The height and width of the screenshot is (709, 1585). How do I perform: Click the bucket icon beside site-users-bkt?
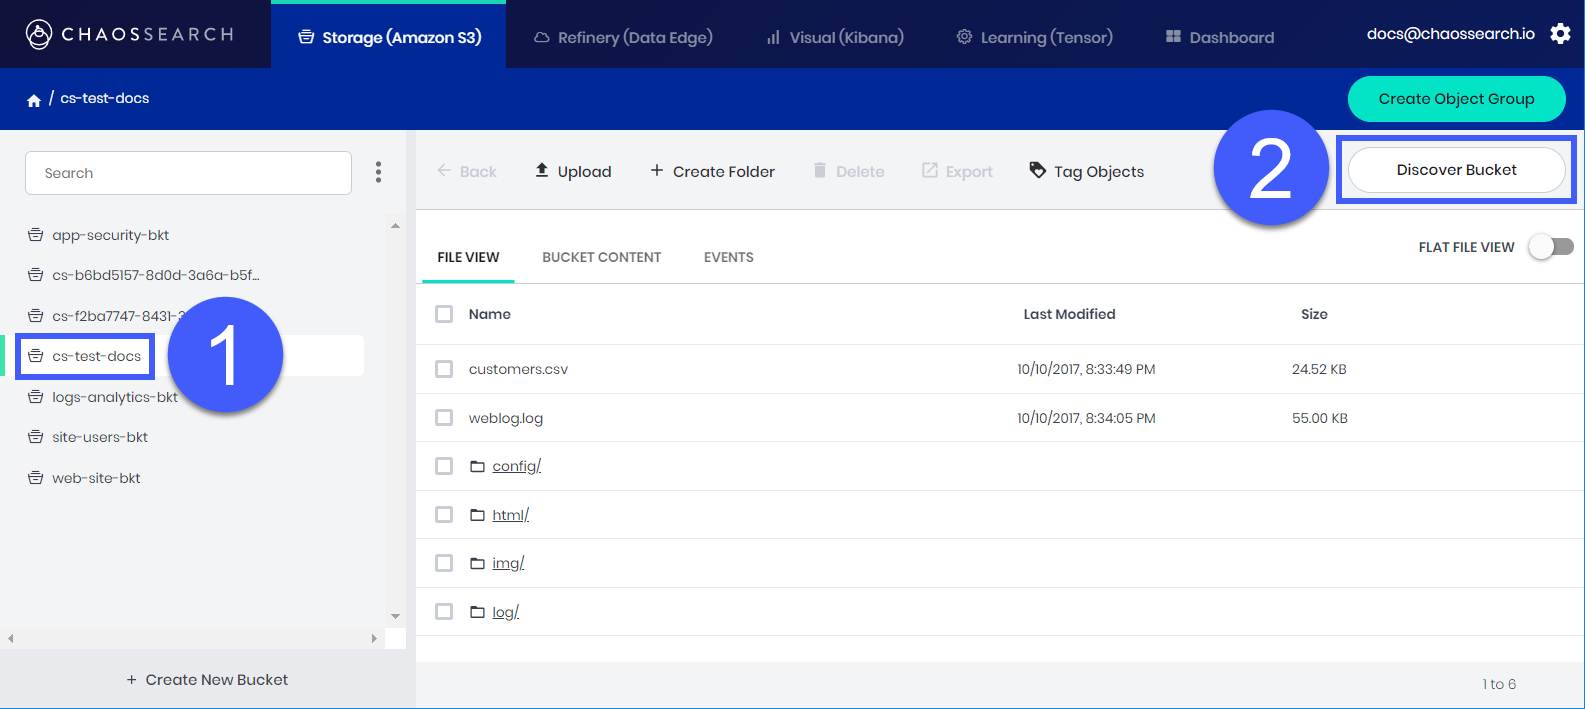35,437
